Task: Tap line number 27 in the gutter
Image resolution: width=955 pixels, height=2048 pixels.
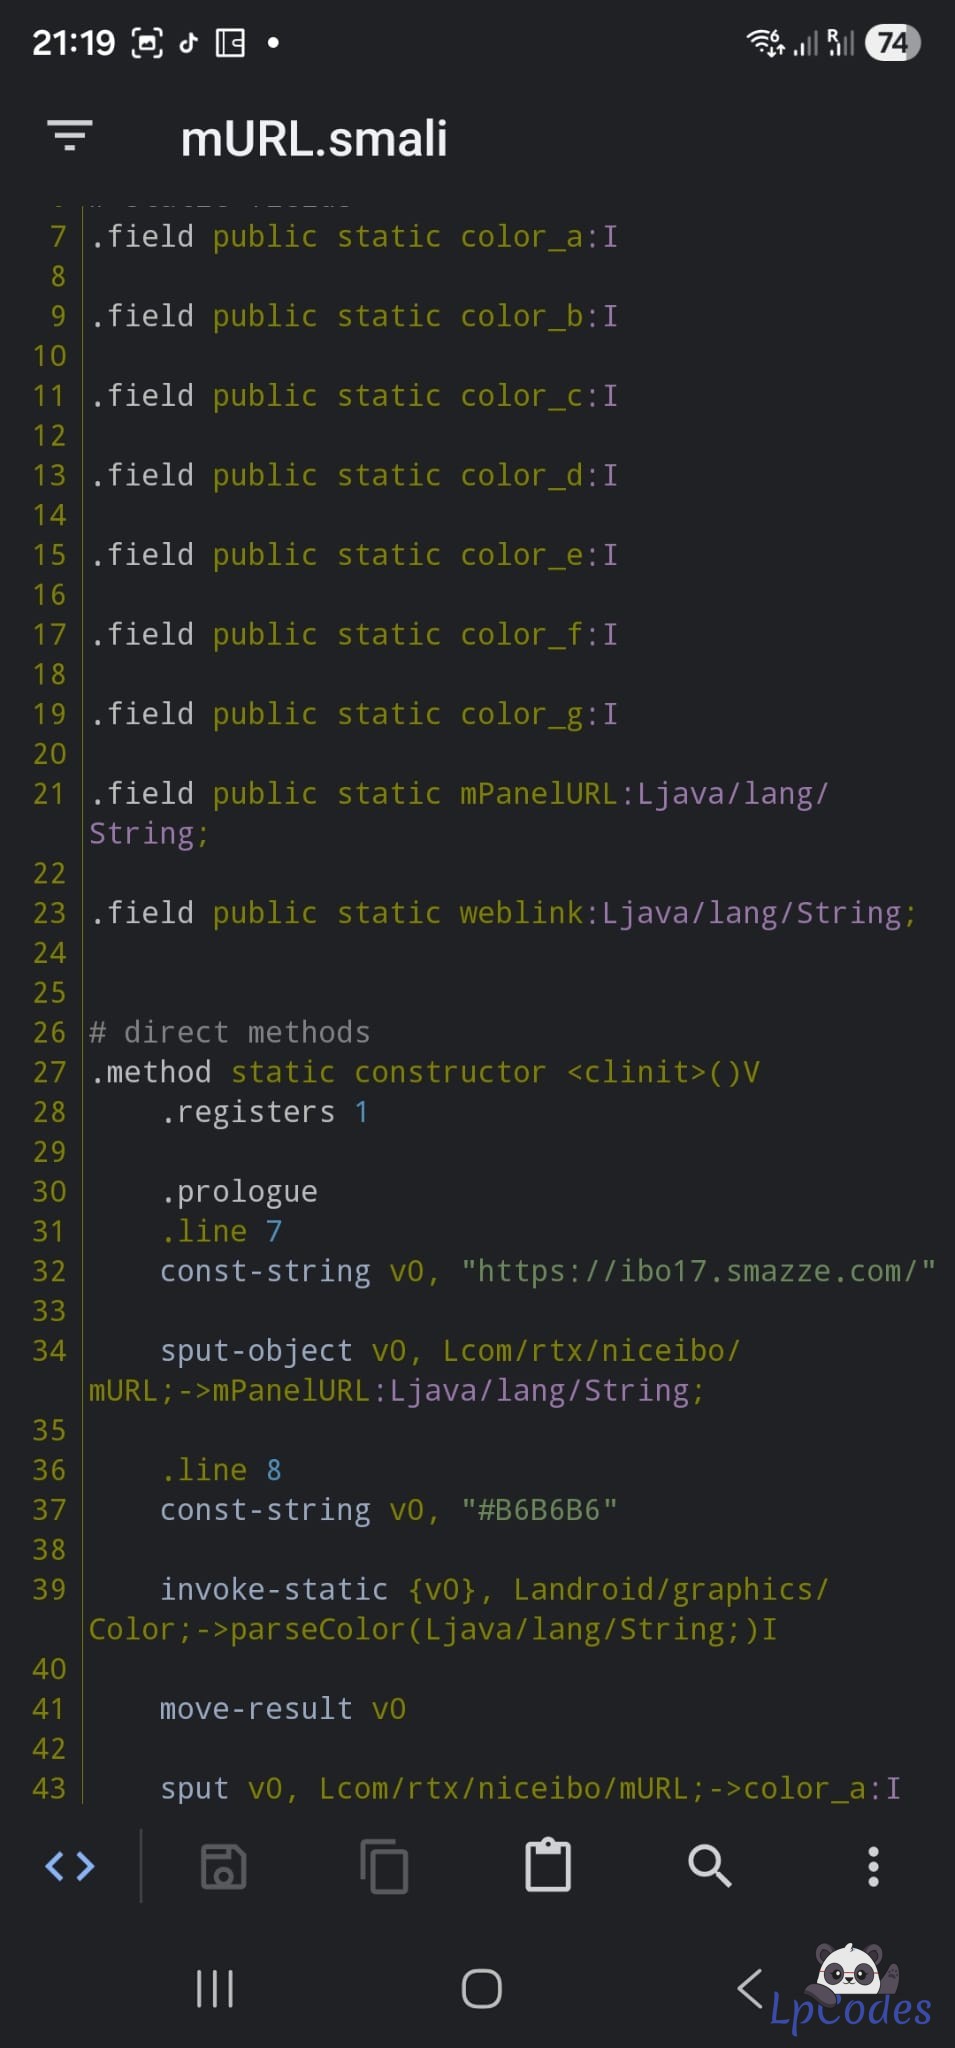Action: 49,1072
